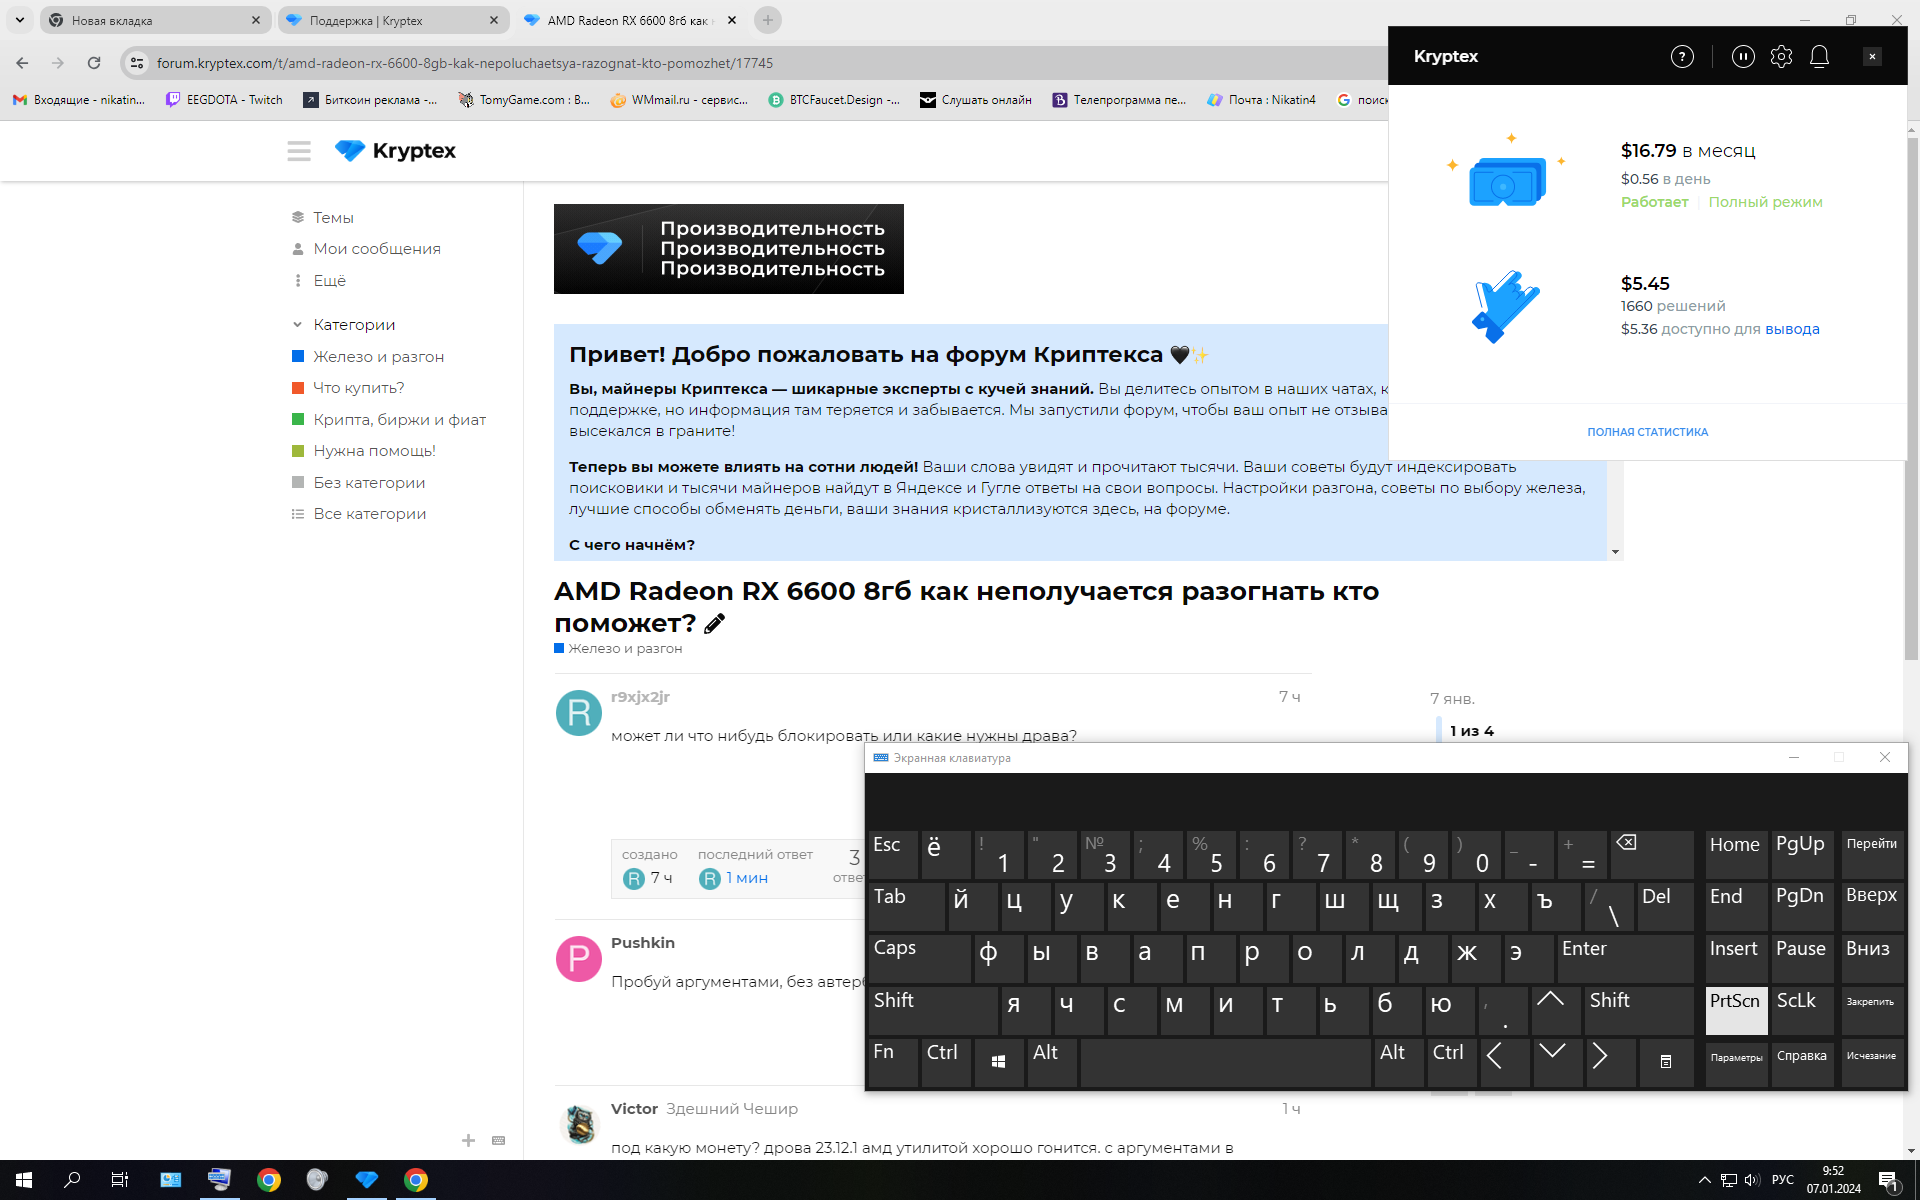Expand the Ещё menu in sidebar

(x=329, y=281)
